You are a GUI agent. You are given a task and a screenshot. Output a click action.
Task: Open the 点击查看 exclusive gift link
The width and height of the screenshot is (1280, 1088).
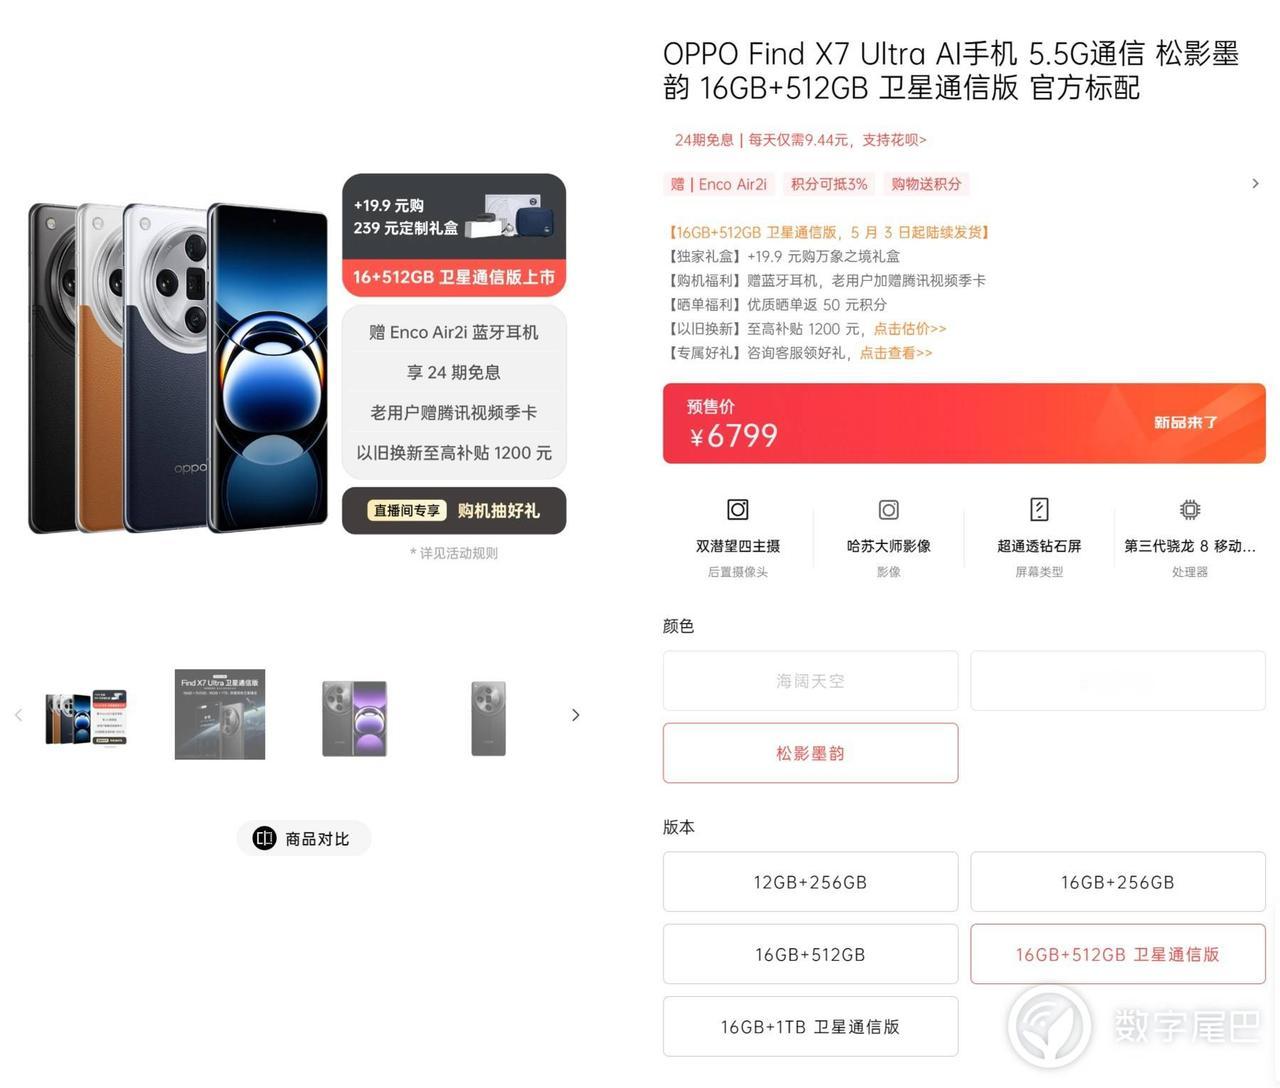coord(896,352)
